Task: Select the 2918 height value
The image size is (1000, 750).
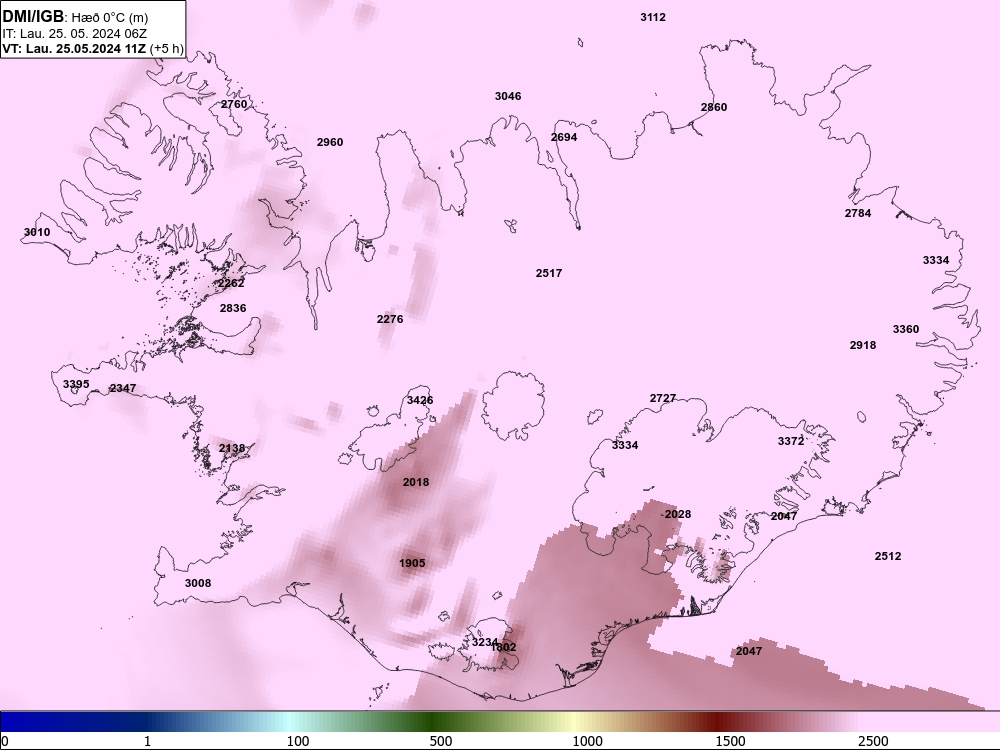Action: pos(863,345)
